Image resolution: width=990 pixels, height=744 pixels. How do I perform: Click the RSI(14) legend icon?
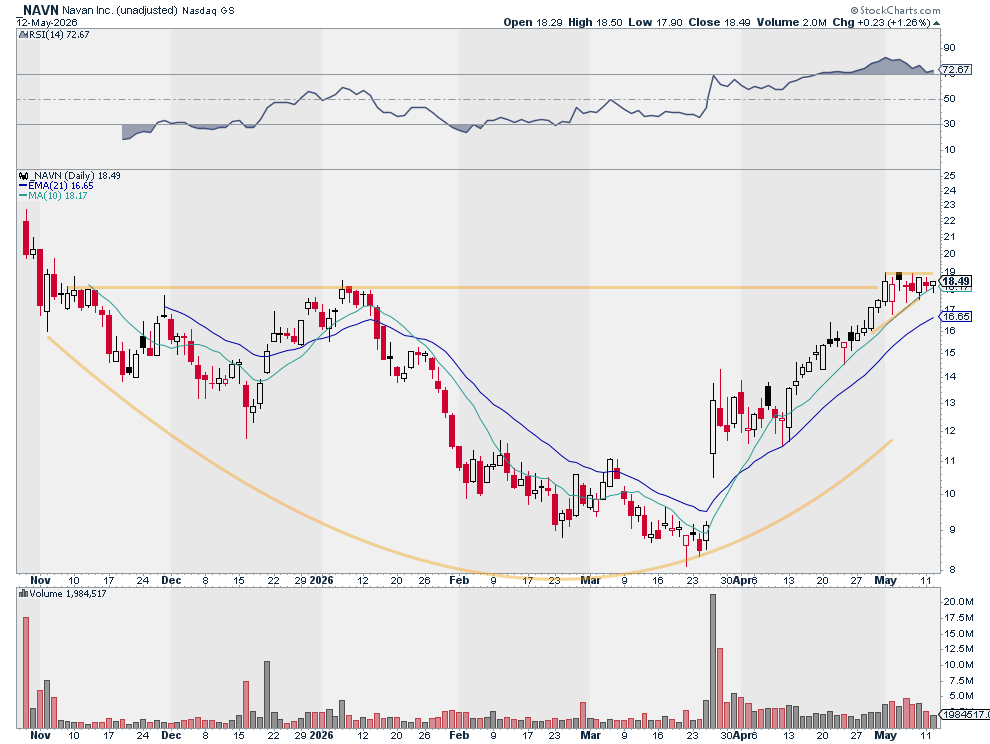coord(23,35)
